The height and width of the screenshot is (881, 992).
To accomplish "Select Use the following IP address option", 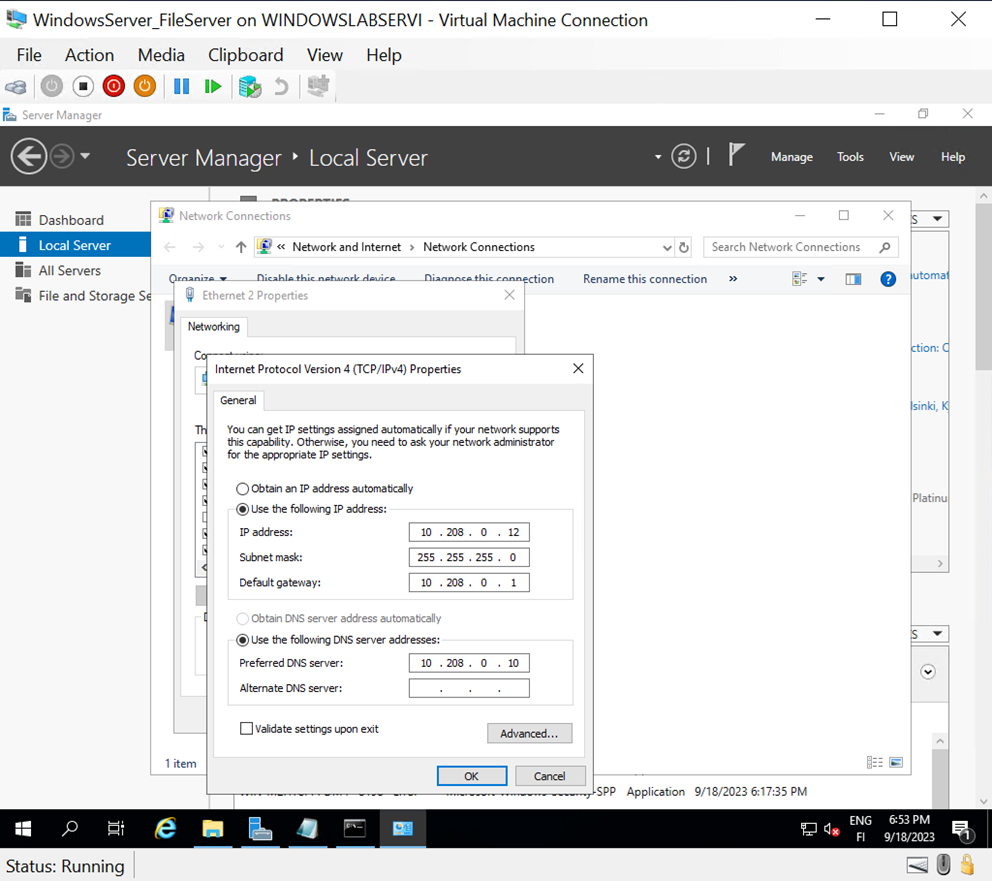I will (242, 509).
